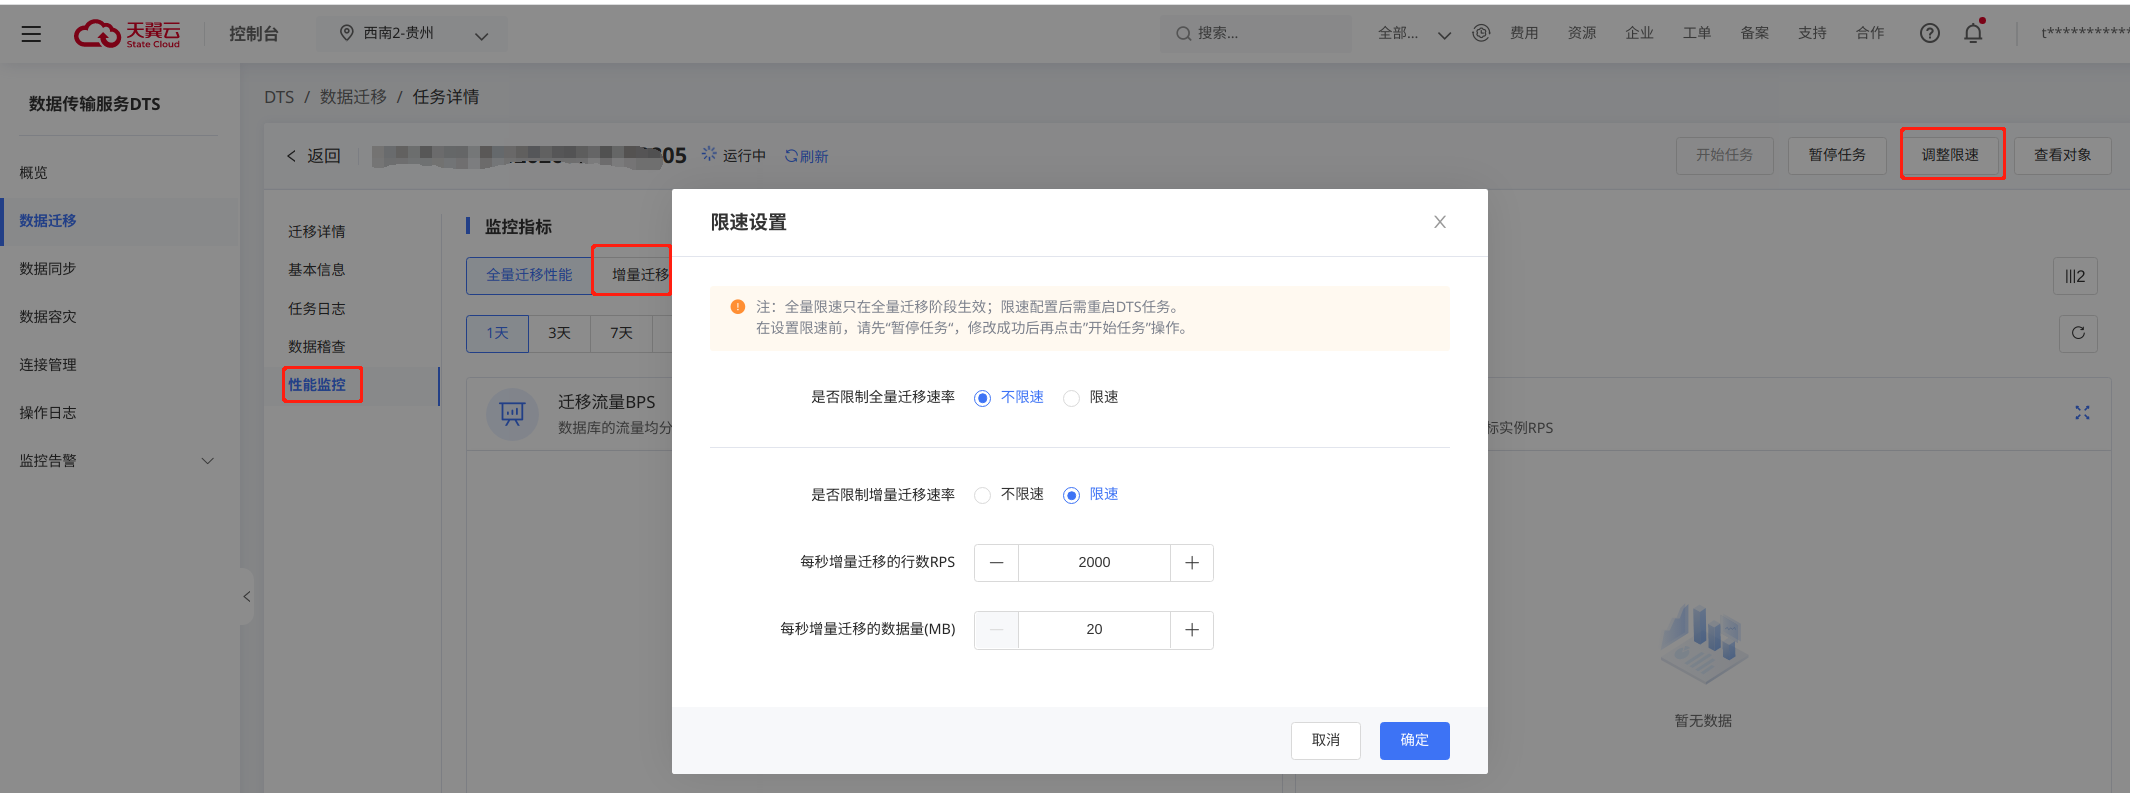Select the 增量迁移 performance tab
This screenshot has width=2130, height=793.
click(632, 275)
